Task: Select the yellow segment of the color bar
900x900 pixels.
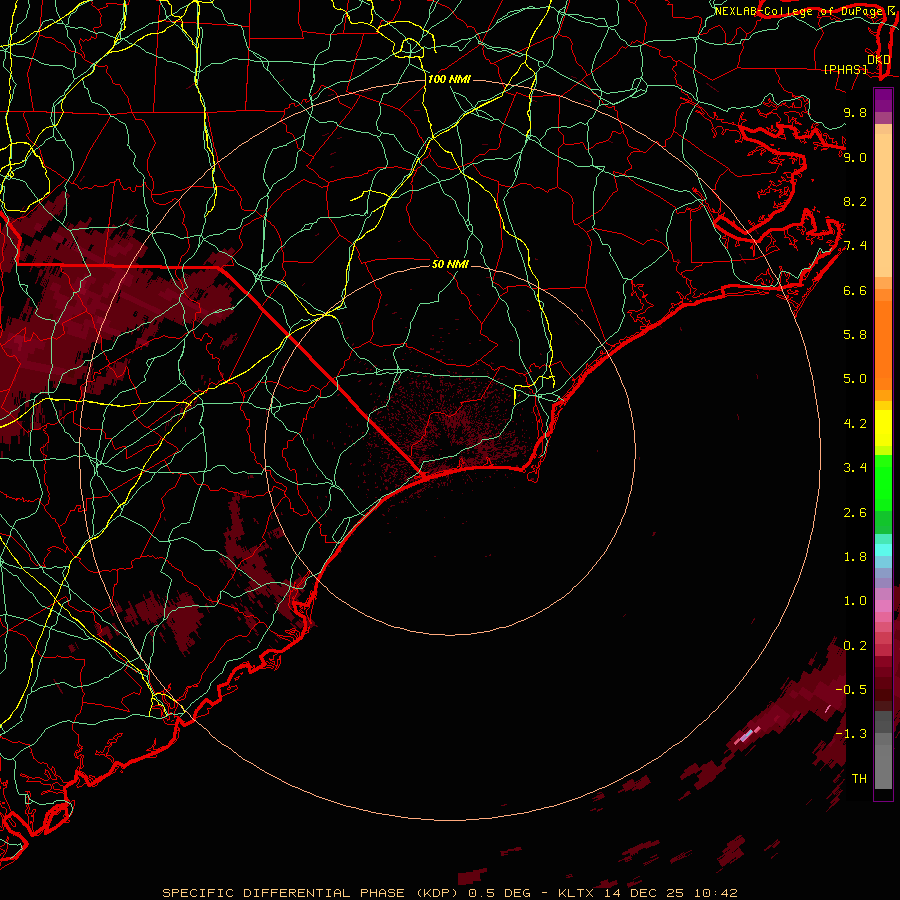Action: 883,428
